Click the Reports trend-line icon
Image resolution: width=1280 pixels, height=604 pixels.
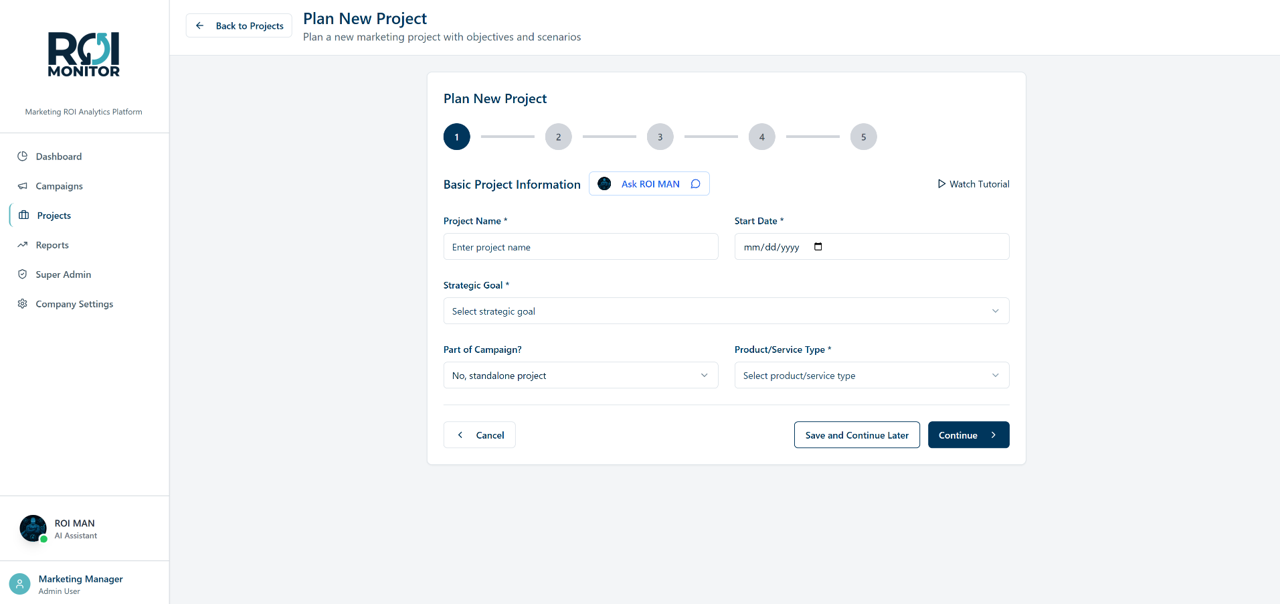click(22, 245)
